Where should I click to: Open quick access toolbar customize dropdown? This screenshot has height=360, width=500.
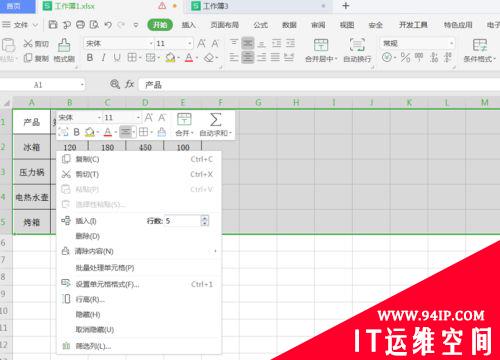(x=136, y=25)
